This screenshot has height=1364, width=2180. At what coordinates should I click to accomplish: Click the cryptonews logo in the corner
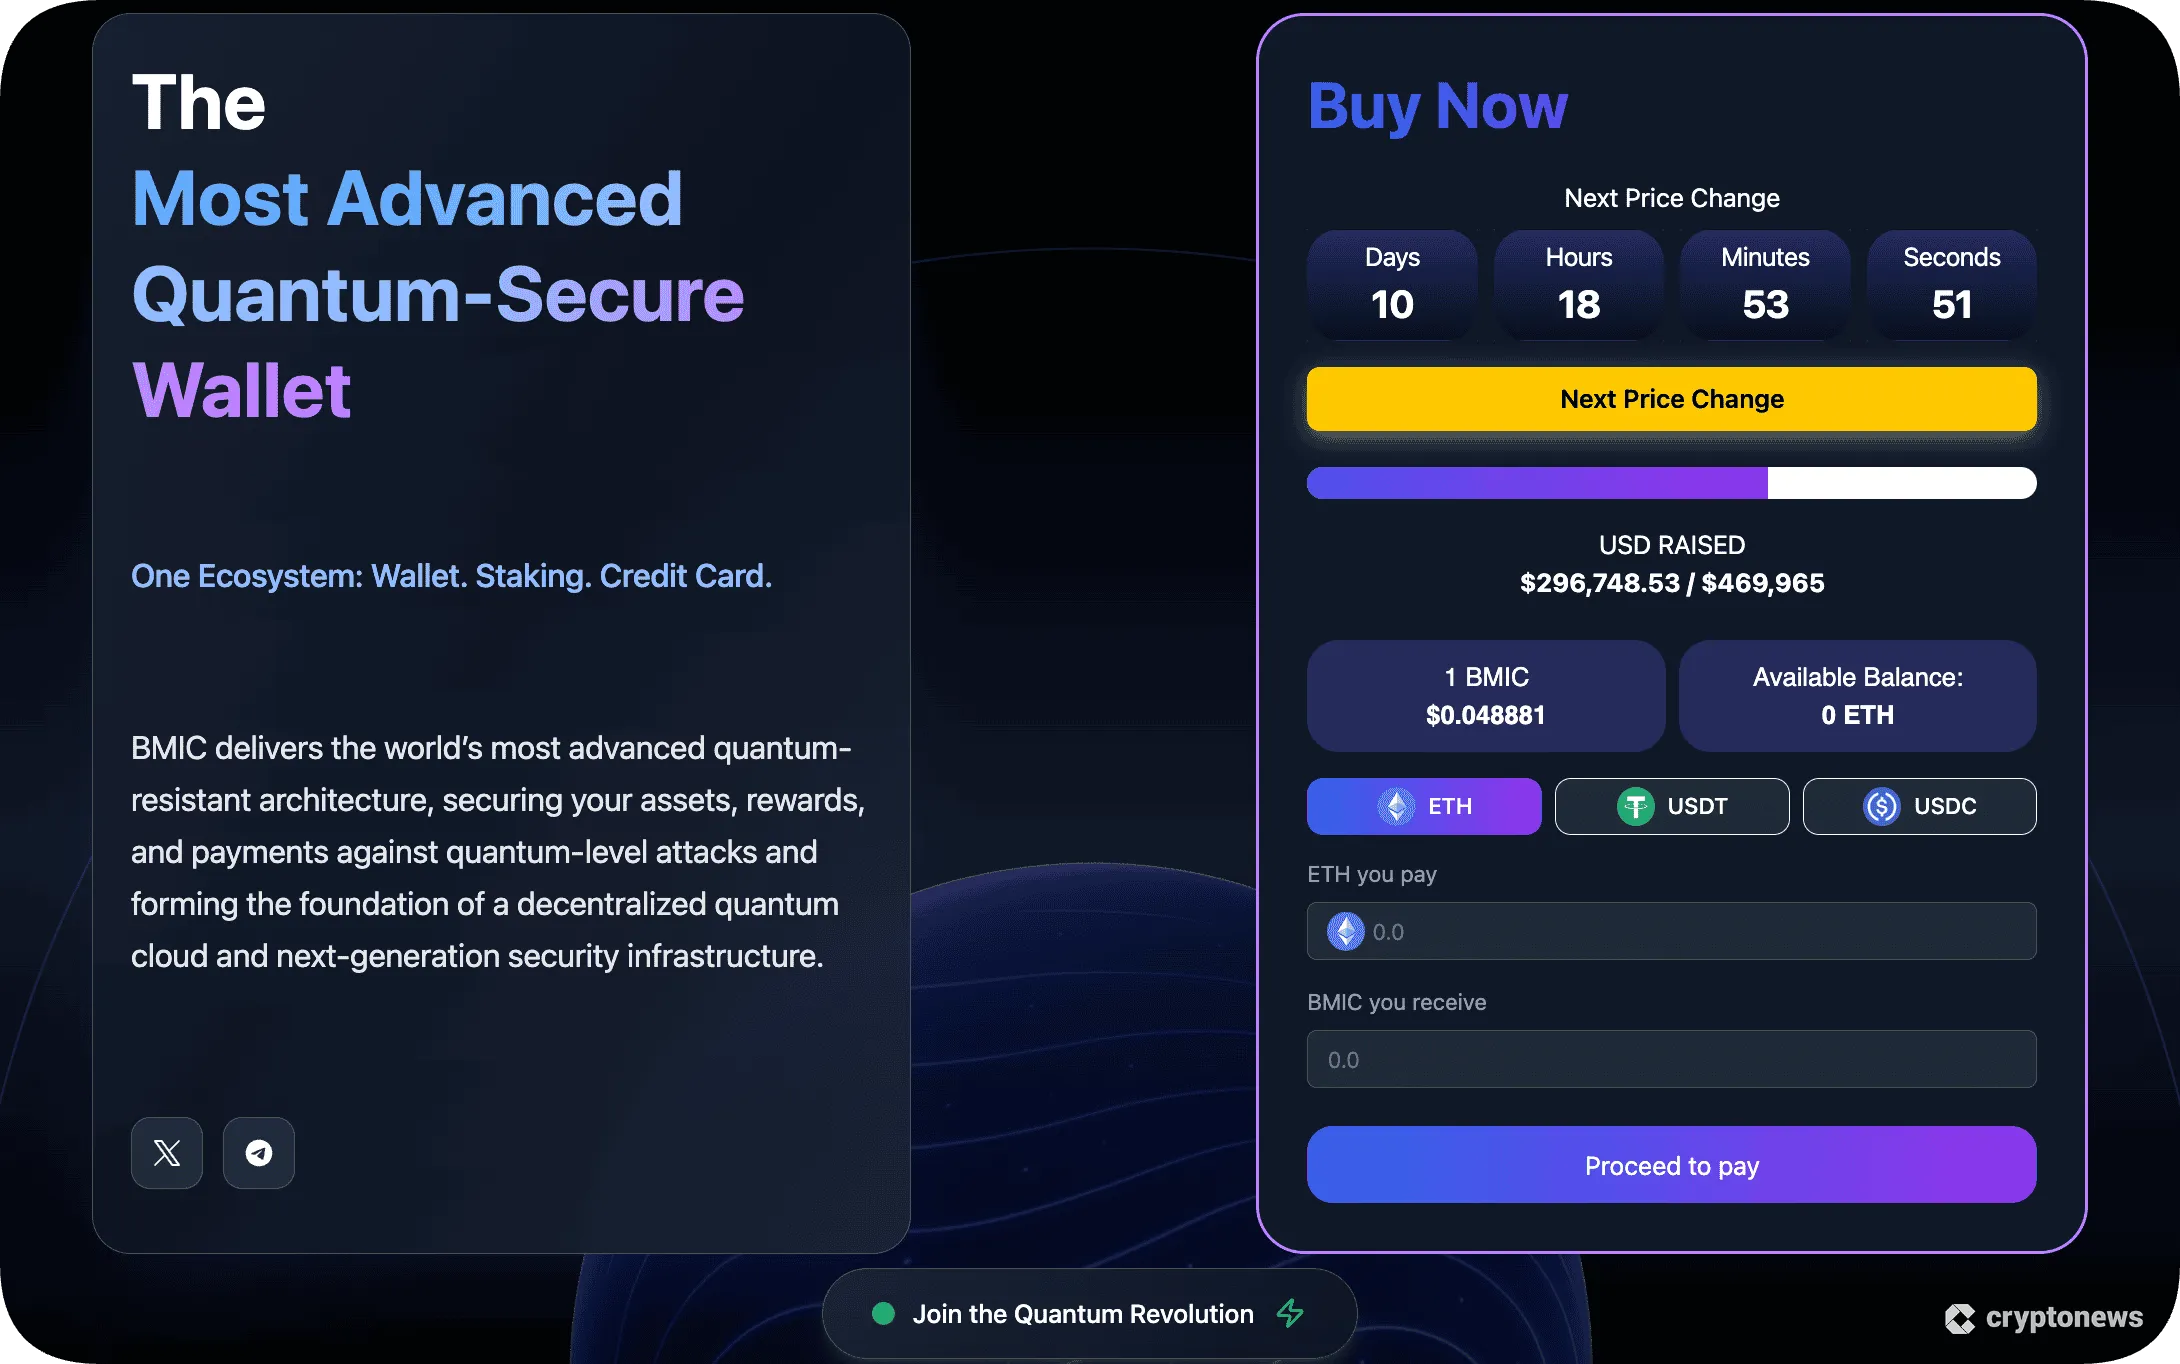pyautogui.click(x=2045, y=1317)
